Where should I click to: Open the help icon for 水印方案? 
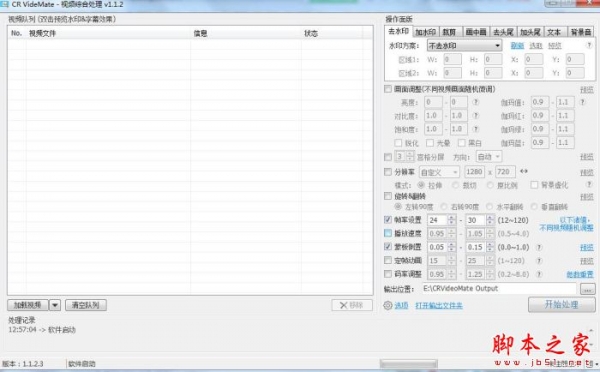pyautogui.click(x=589, y=45)
